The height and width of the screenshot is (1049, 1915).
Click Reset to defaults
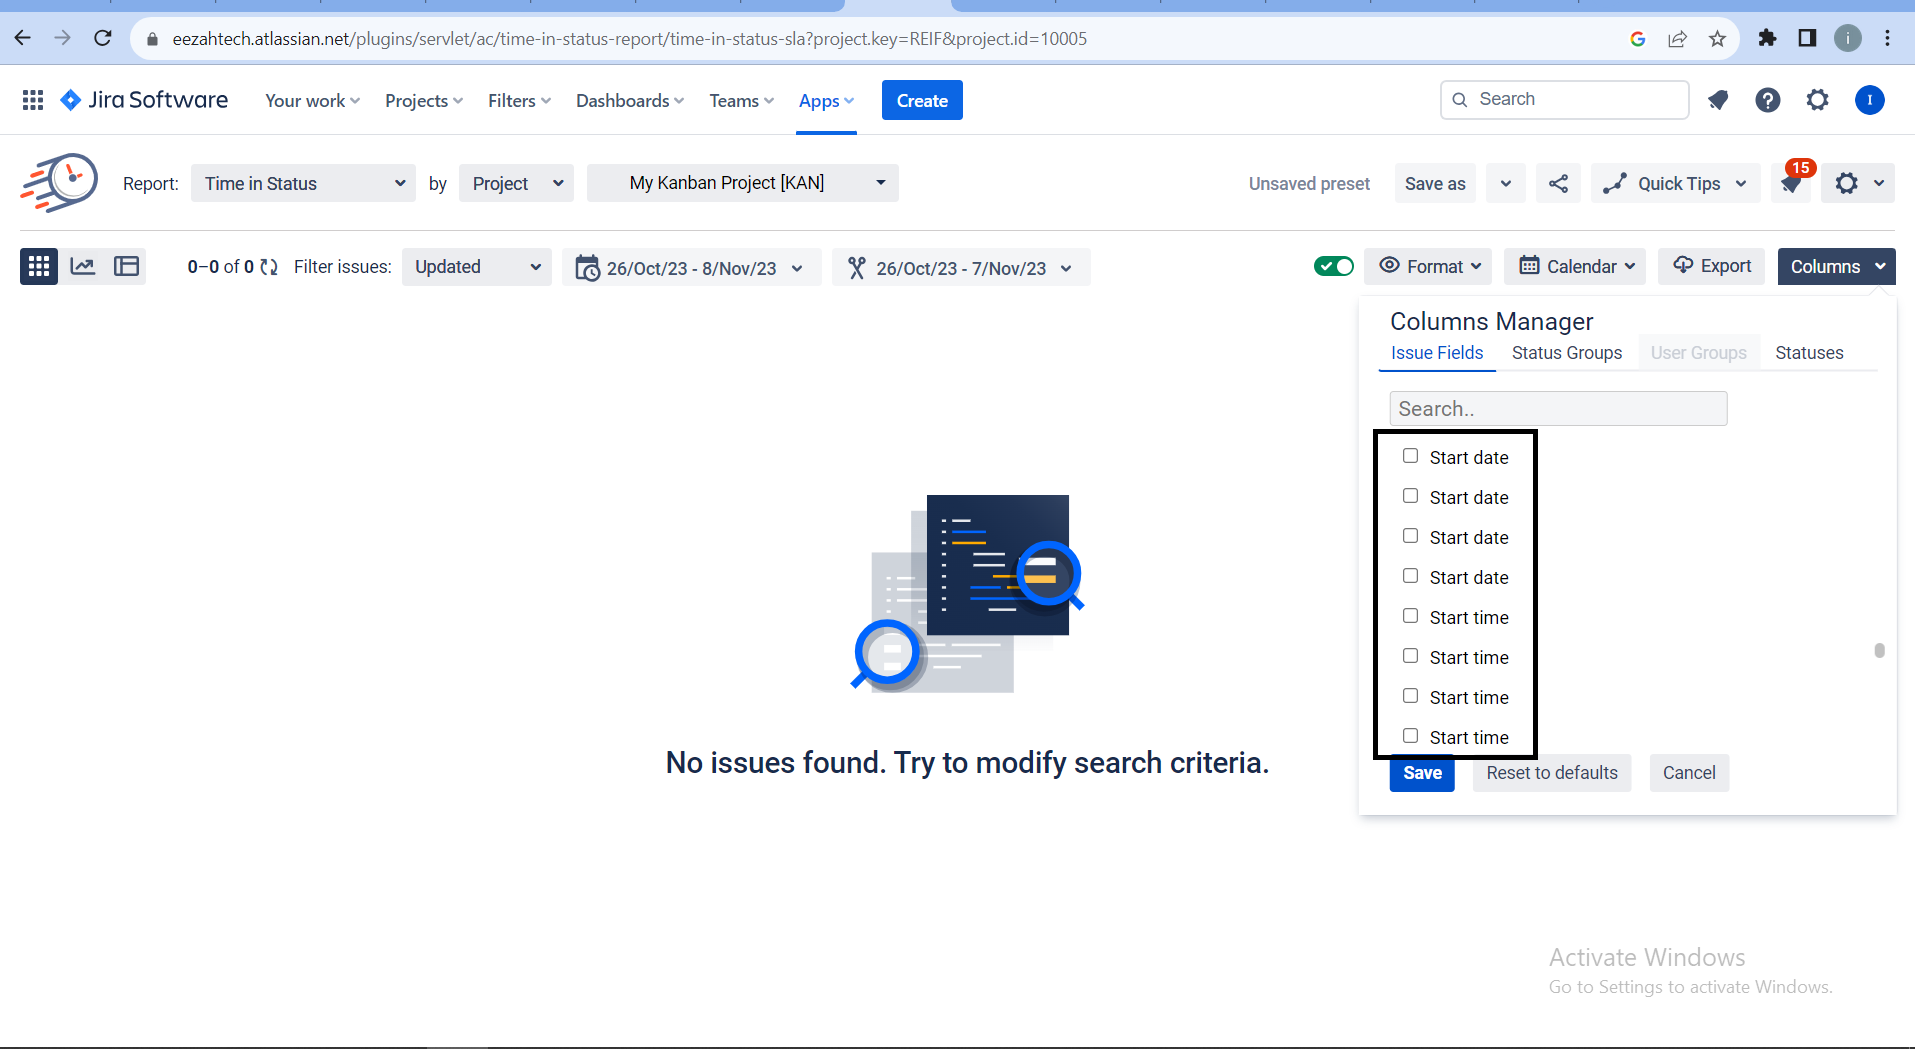point(1551,772)
